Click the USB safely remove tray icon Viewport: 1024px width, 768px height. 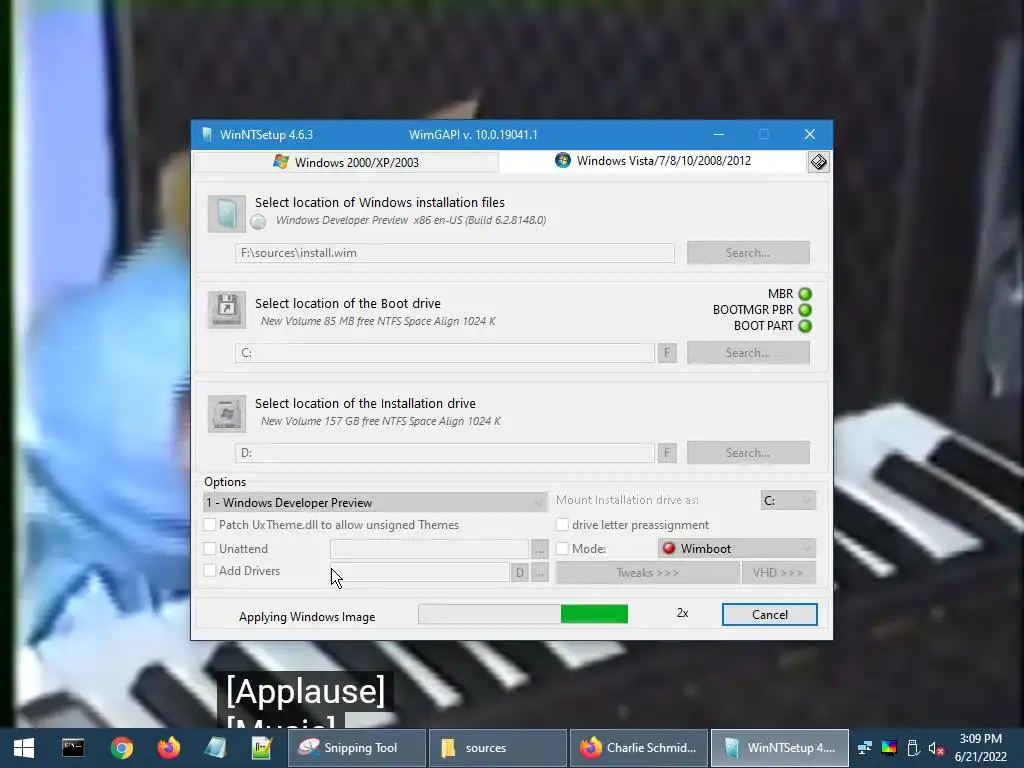pos(913,748)
